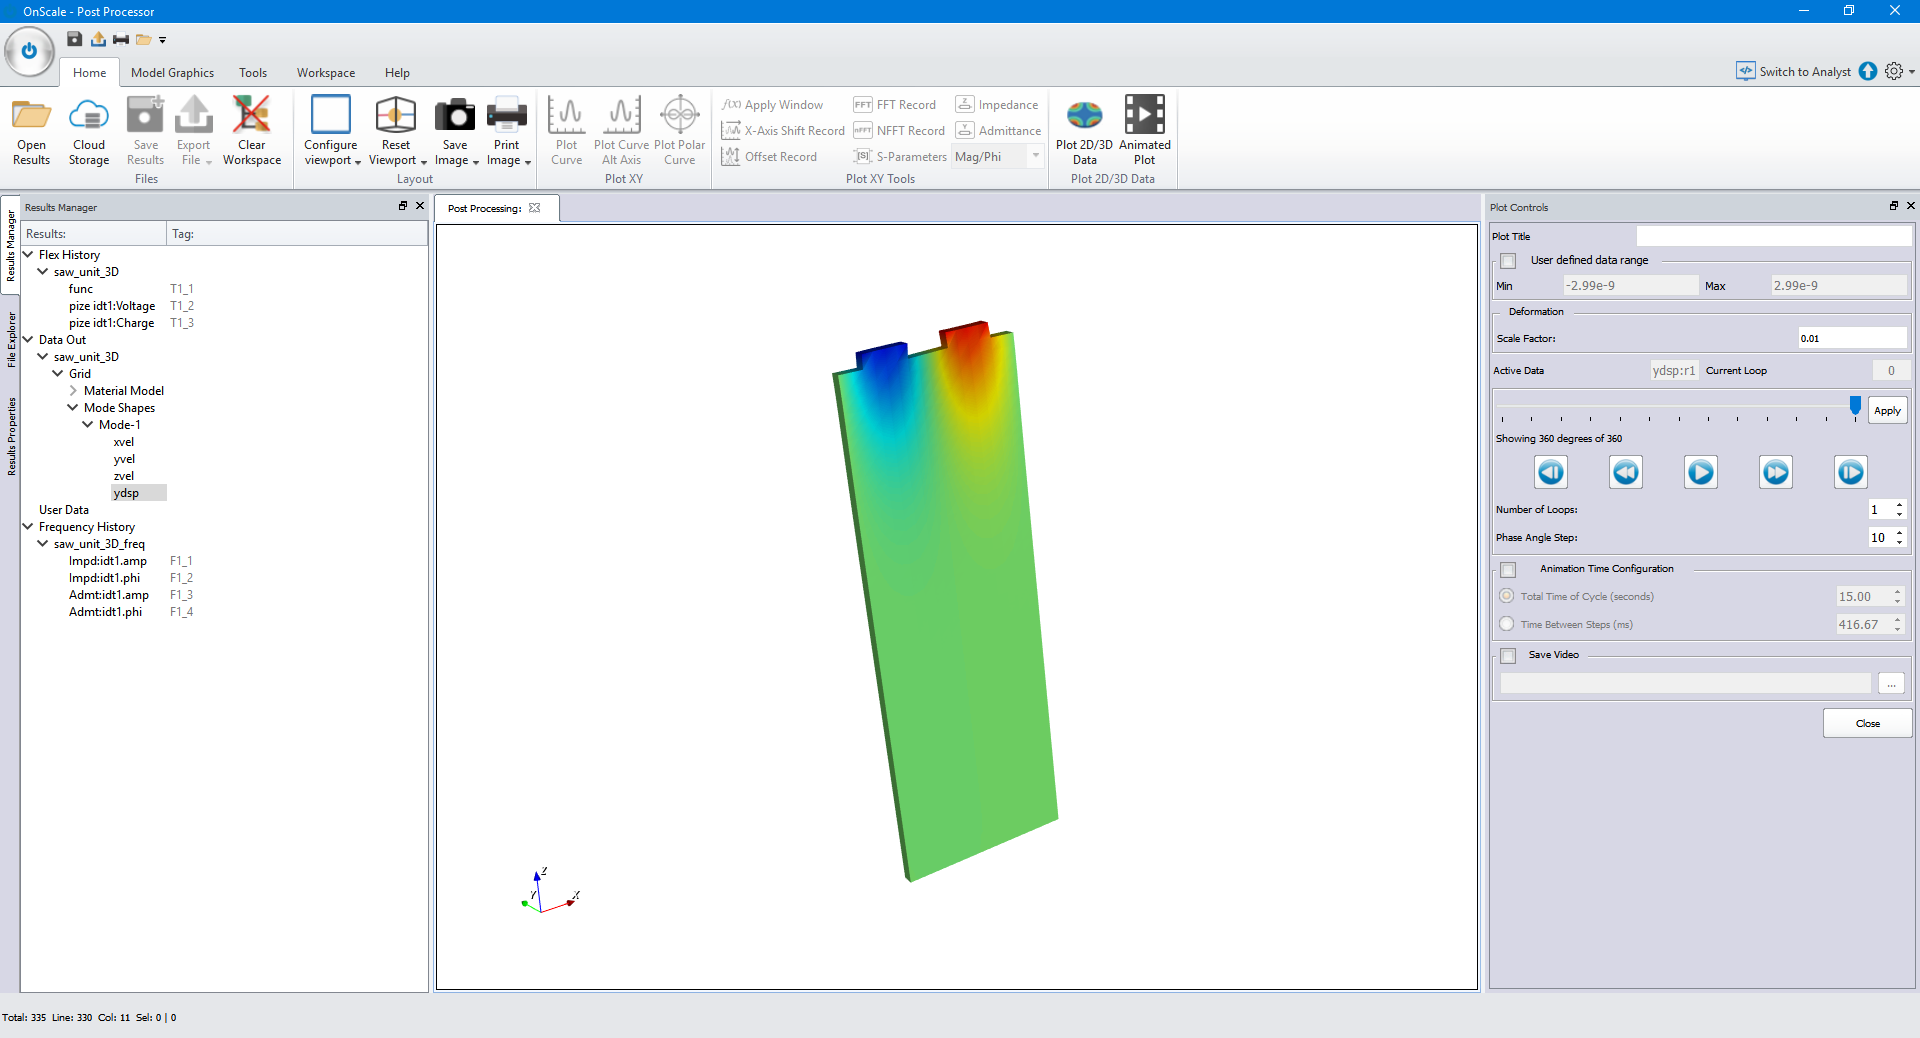Click the Save Results icon
This screenshot has height=1038, width=1920.
(145, 131)
